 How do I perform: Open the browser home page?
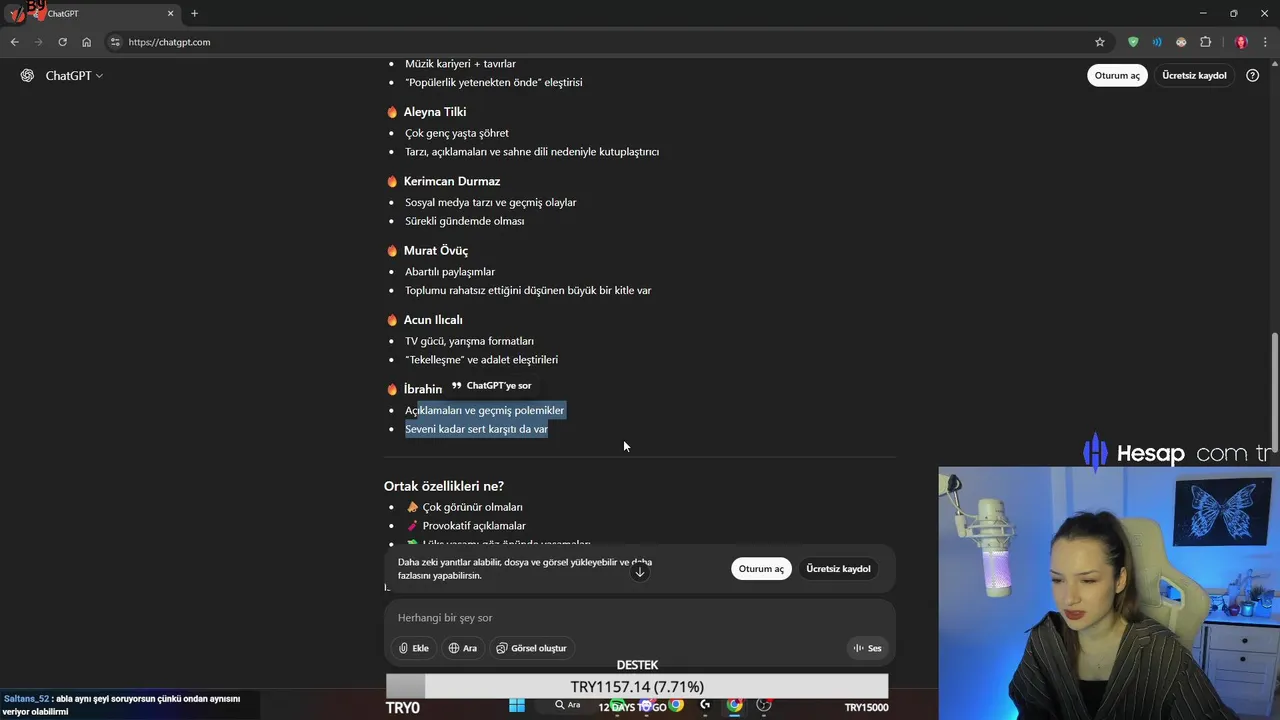coord(86,42)
